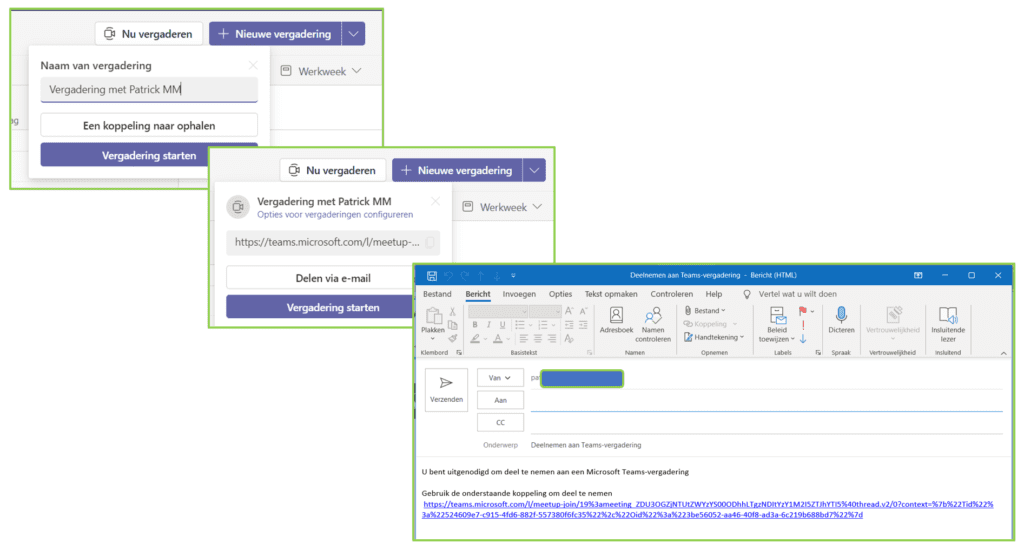Image resolution: width=1024 pixels, height=556 pixels.
Task: Decrease font size with smaller A icon
Action: tap(583, 312)
